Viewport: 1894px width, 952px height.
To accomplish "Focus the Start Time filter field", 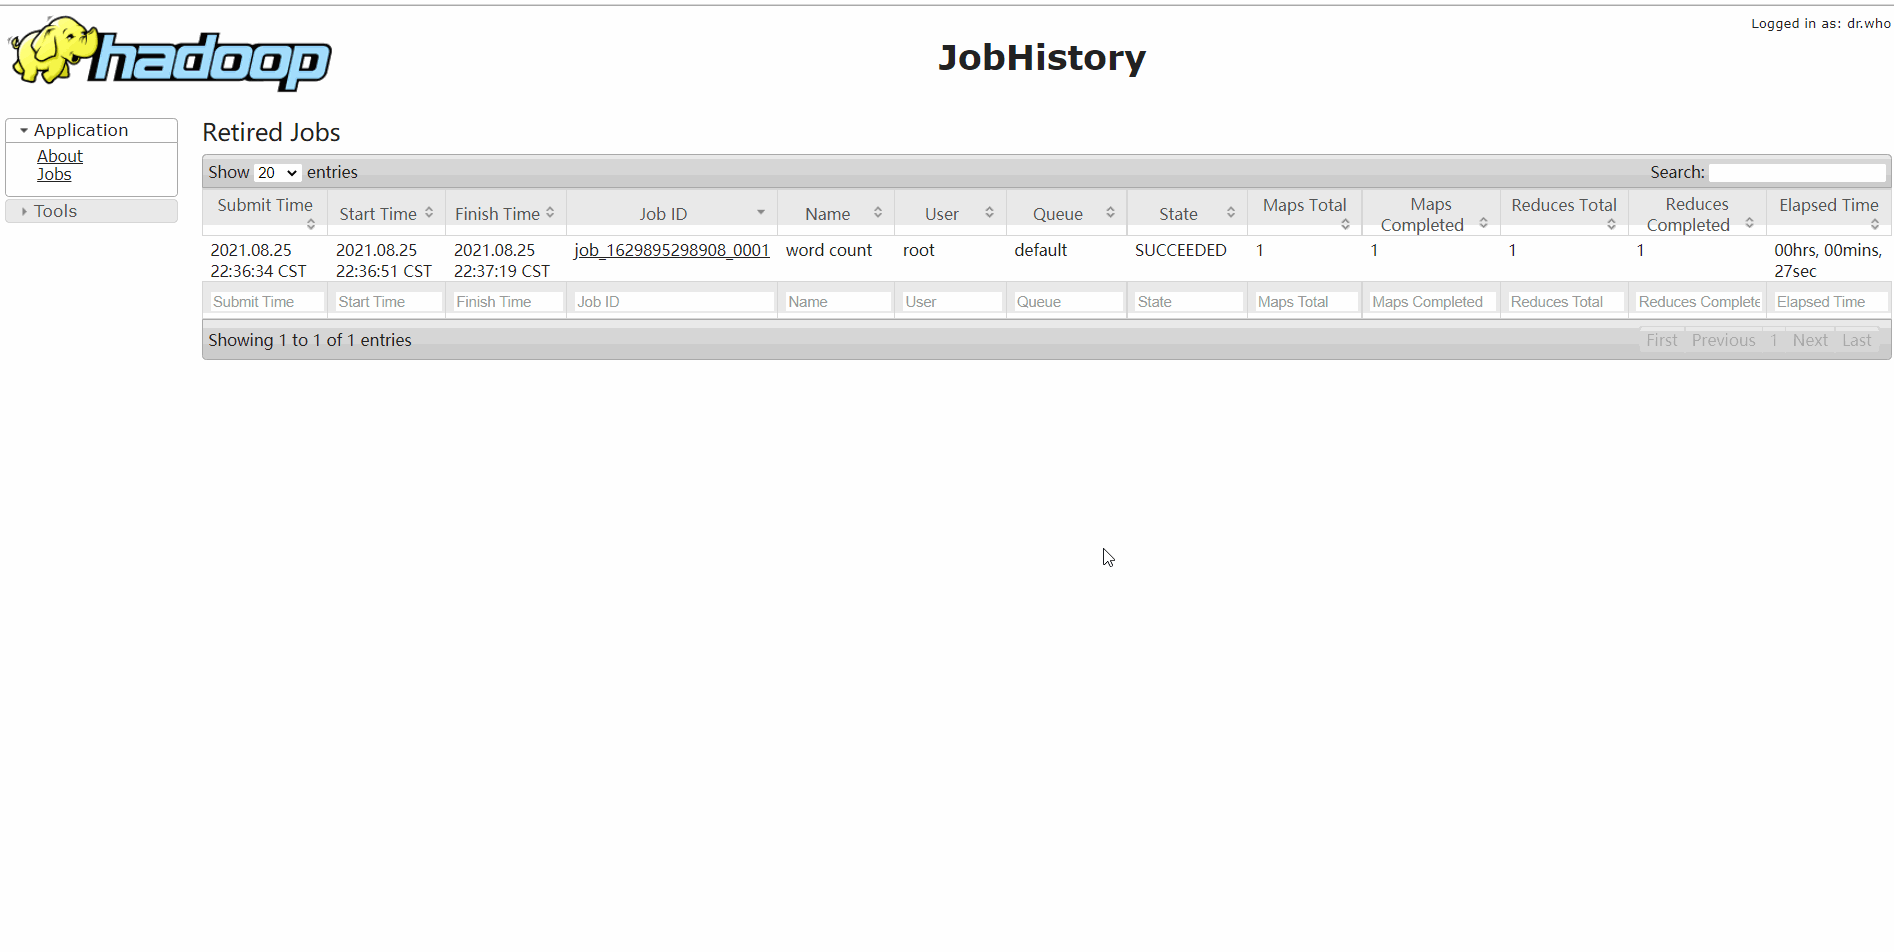I will pos(388,302).
